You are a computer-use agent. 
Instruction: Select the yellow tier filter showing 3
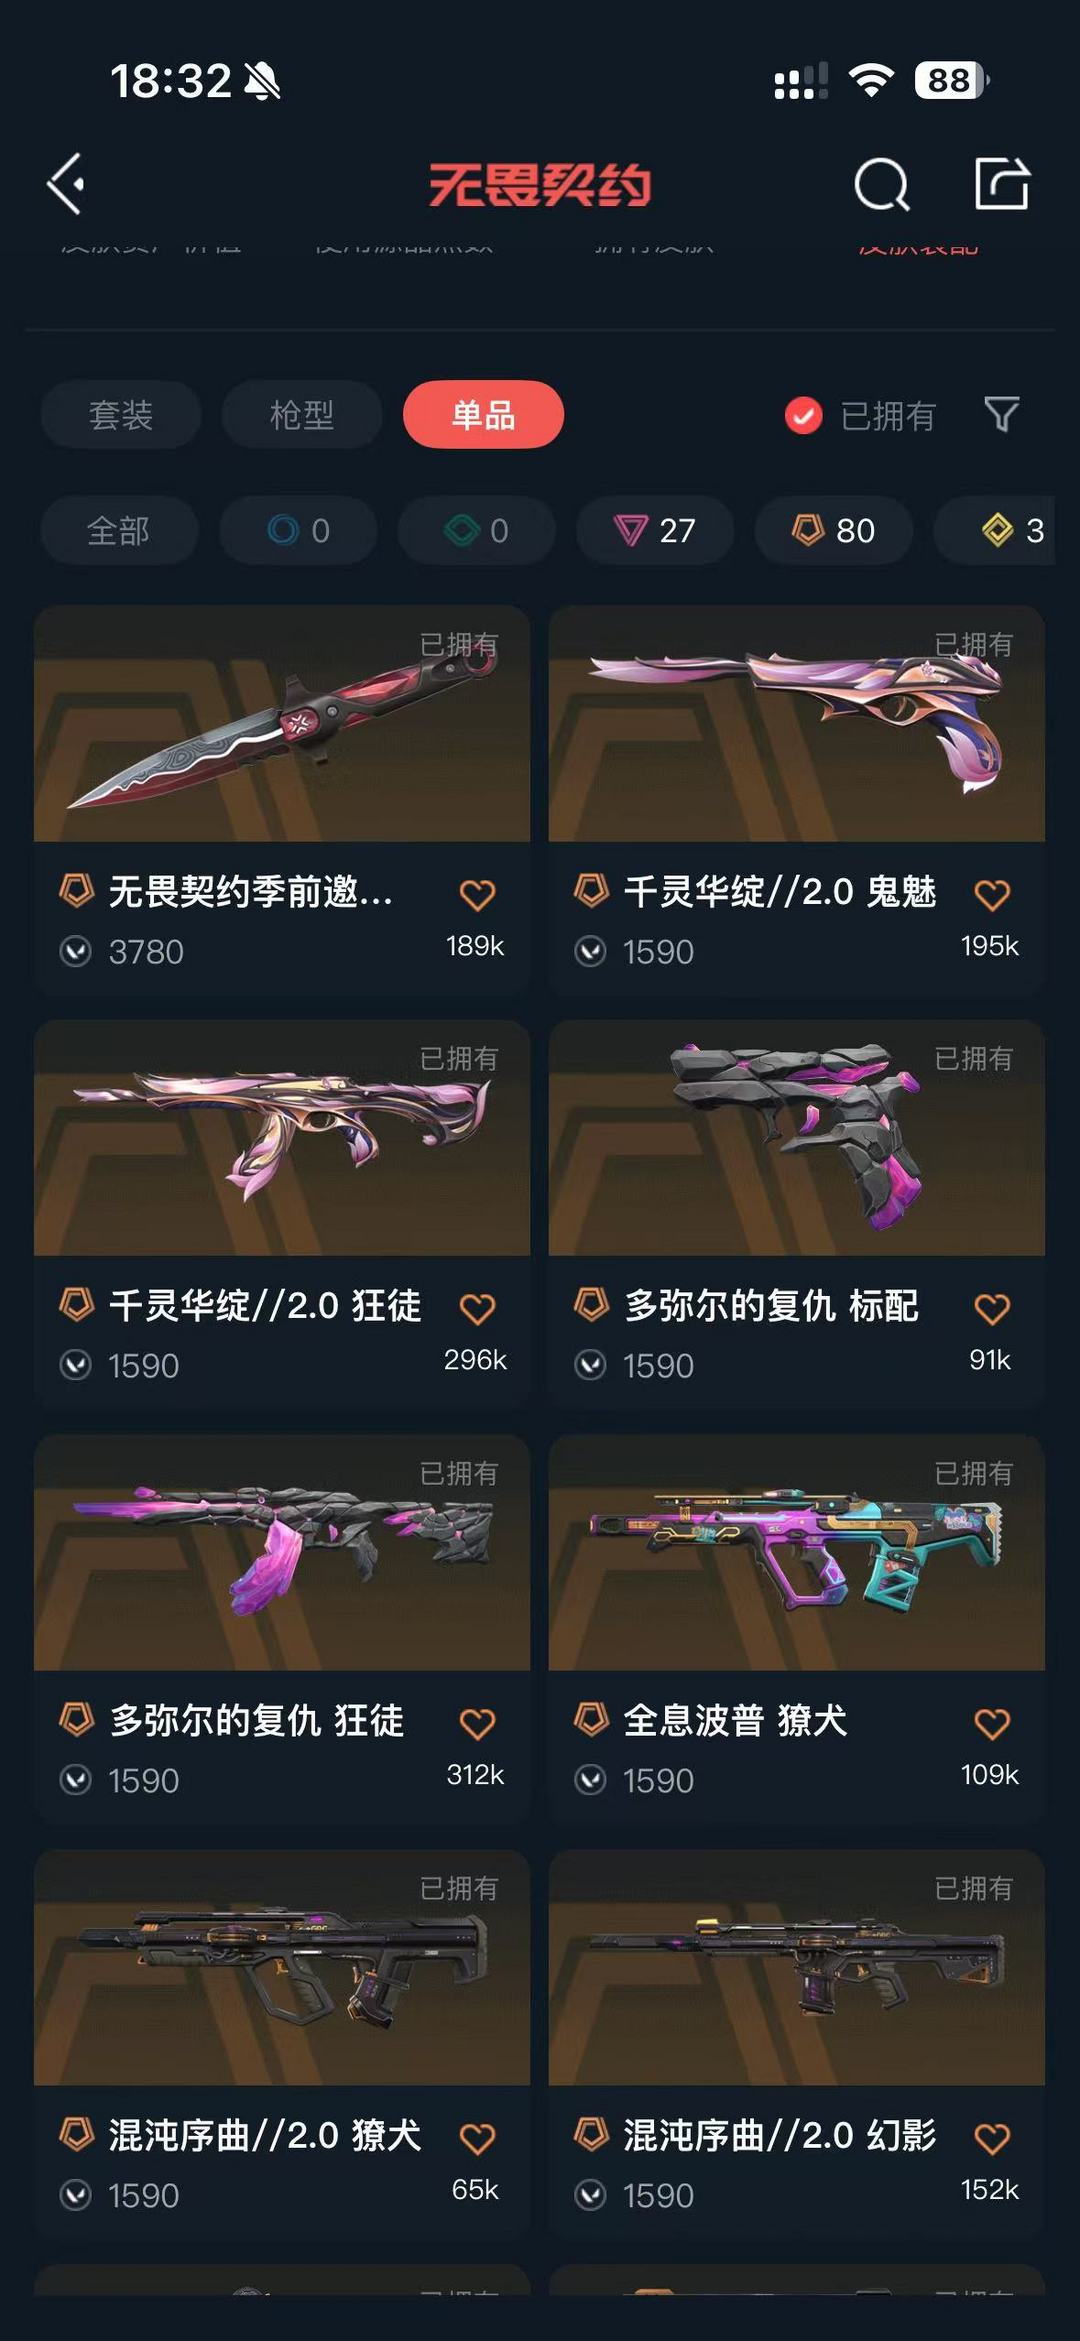click(x=1000, y=530)
